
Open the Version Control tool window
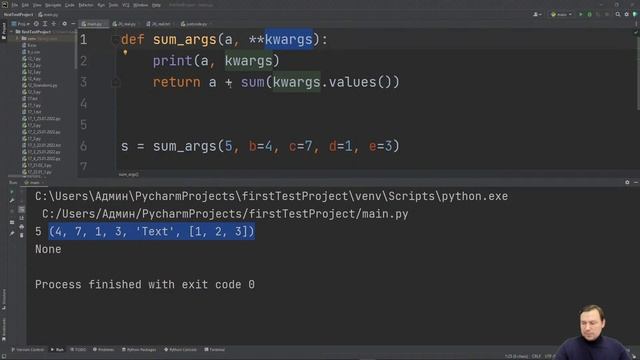tap(28, 350)
